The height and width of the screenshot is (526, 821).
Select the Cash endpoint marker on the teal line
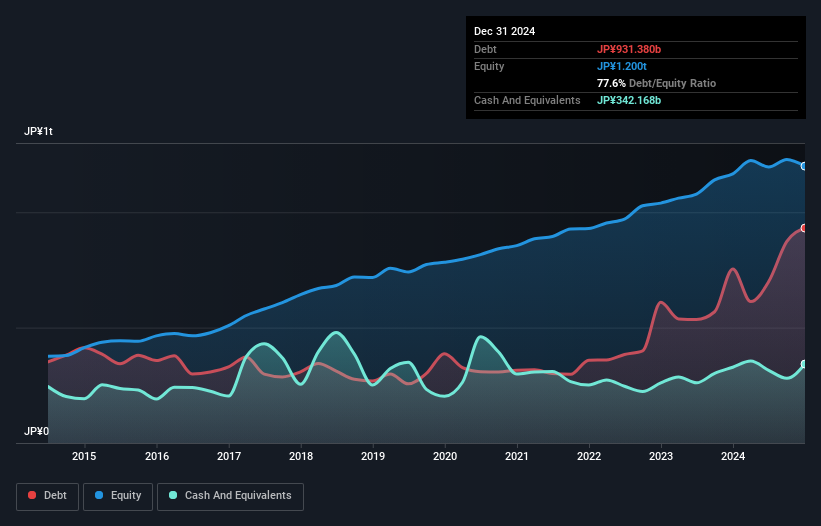(x=804, y=364)
